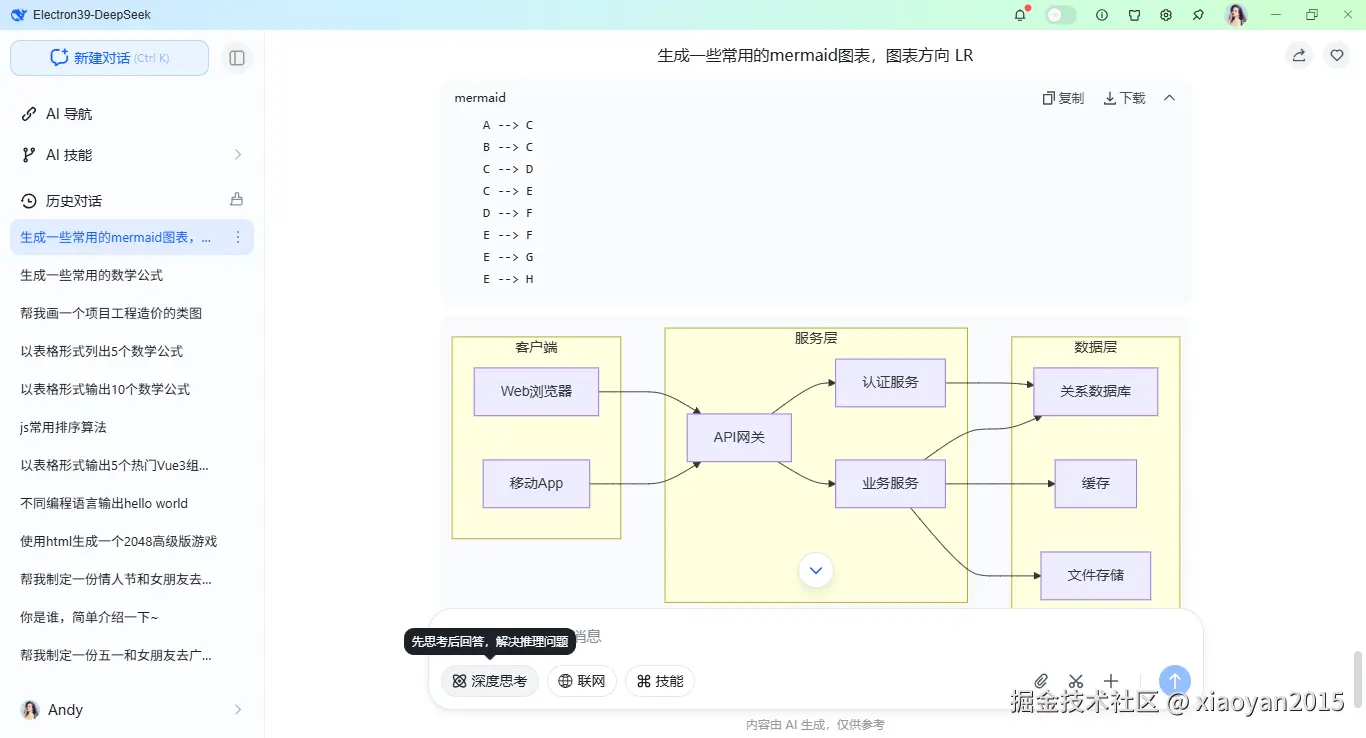This screenshot has width=1366, height=738.
Task: Flip the switch in the title bar
Action: (1060, 14)
